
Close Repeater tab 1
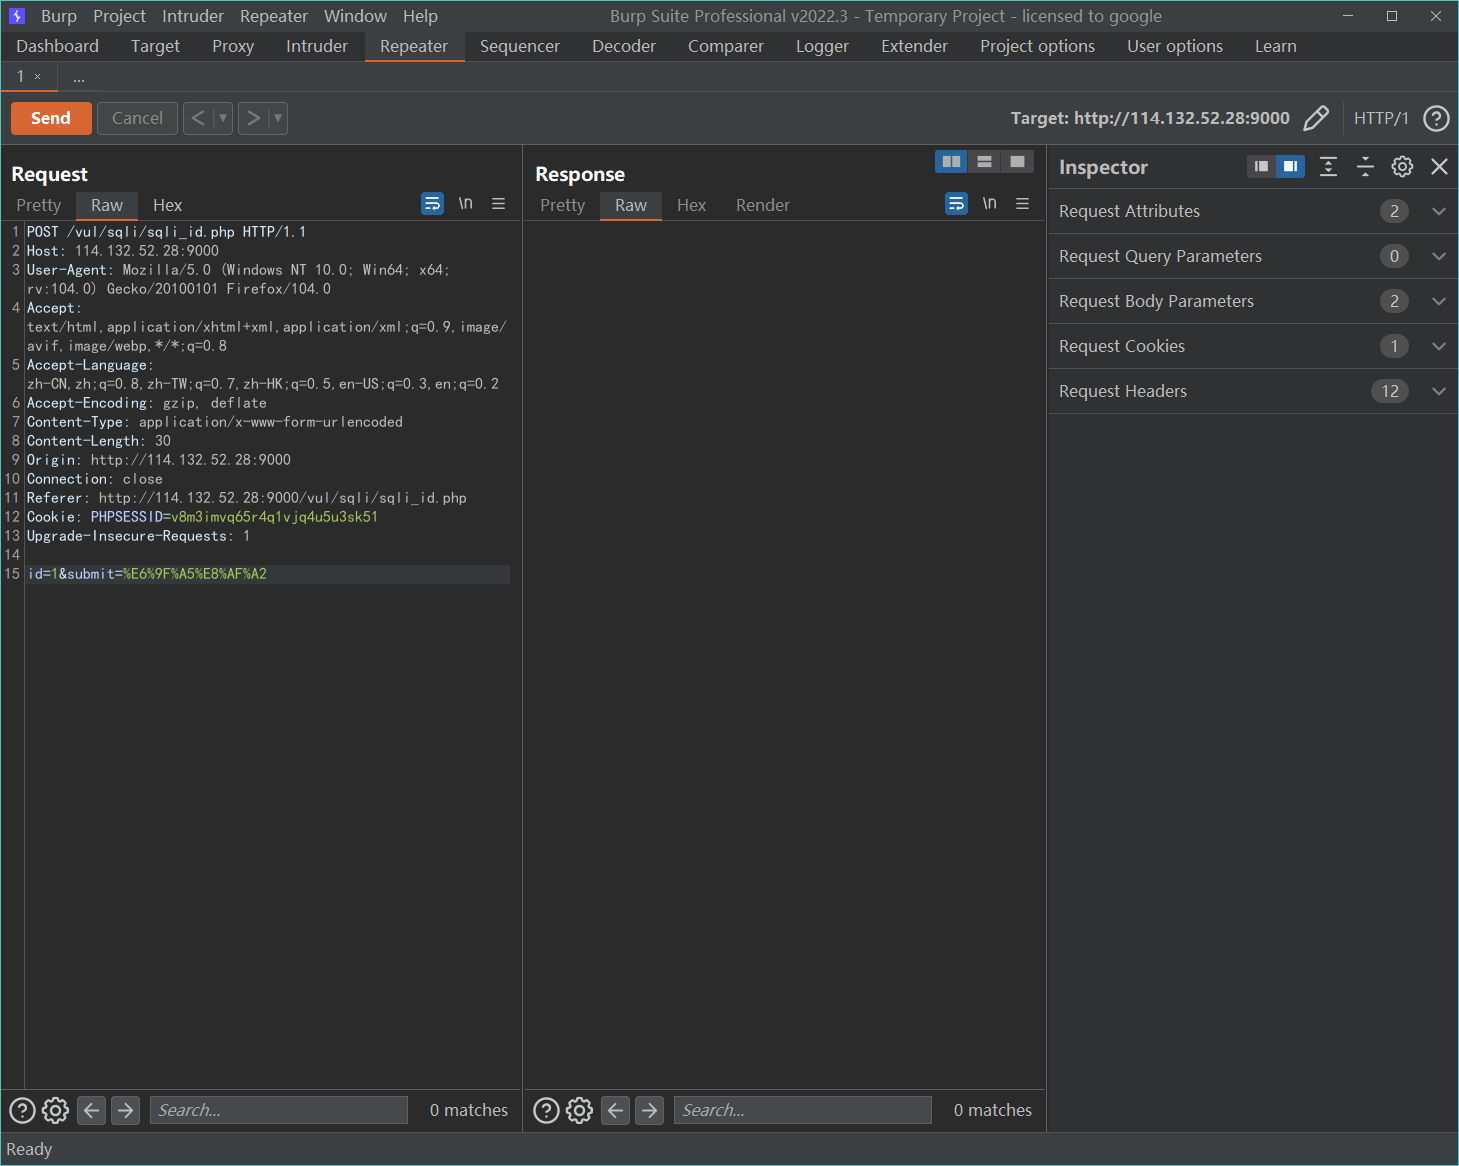click(x=38, y=77)
